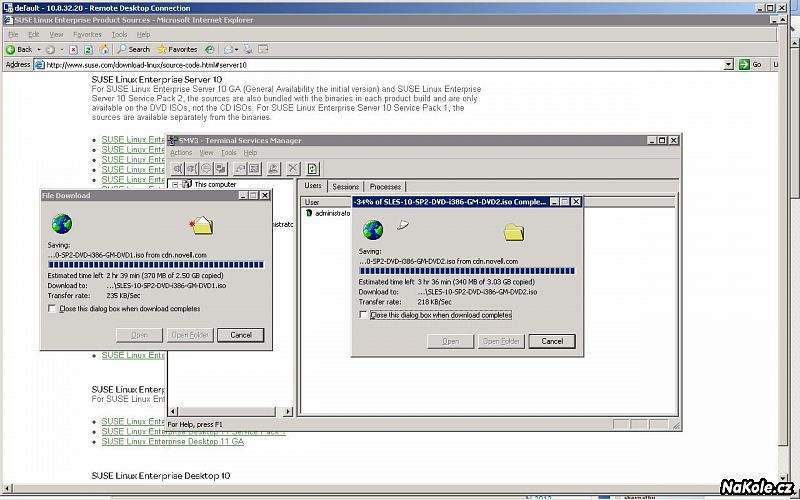The image size is (800, 500).
Task: Click the page icon in the Address bar
Action: pyautogui.click(x=39, y=65)
